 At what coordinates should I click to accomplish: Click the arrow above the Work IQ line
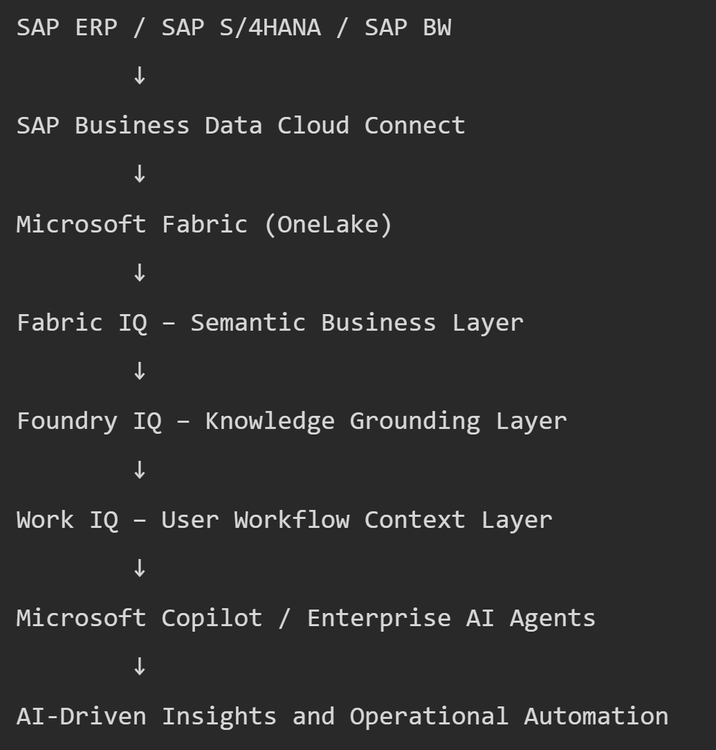click(139, 470)
